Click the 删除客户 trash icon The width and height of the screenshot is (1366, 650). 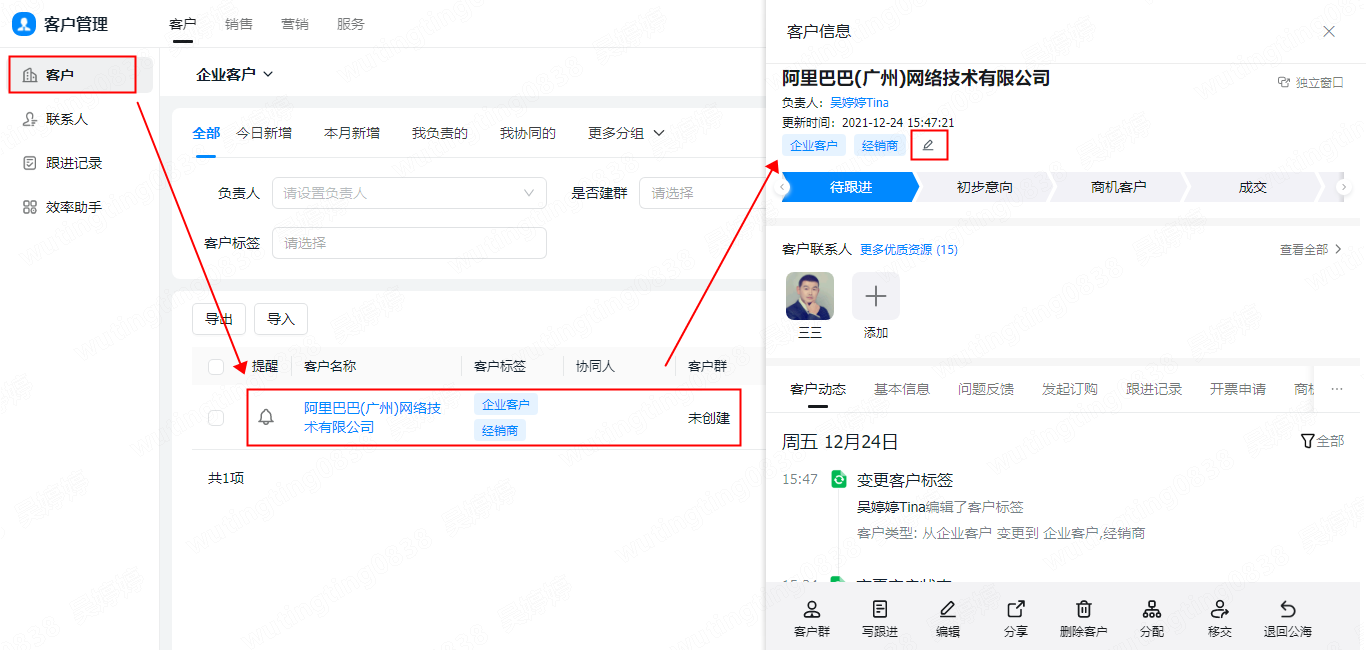(x=1084, y=609)
